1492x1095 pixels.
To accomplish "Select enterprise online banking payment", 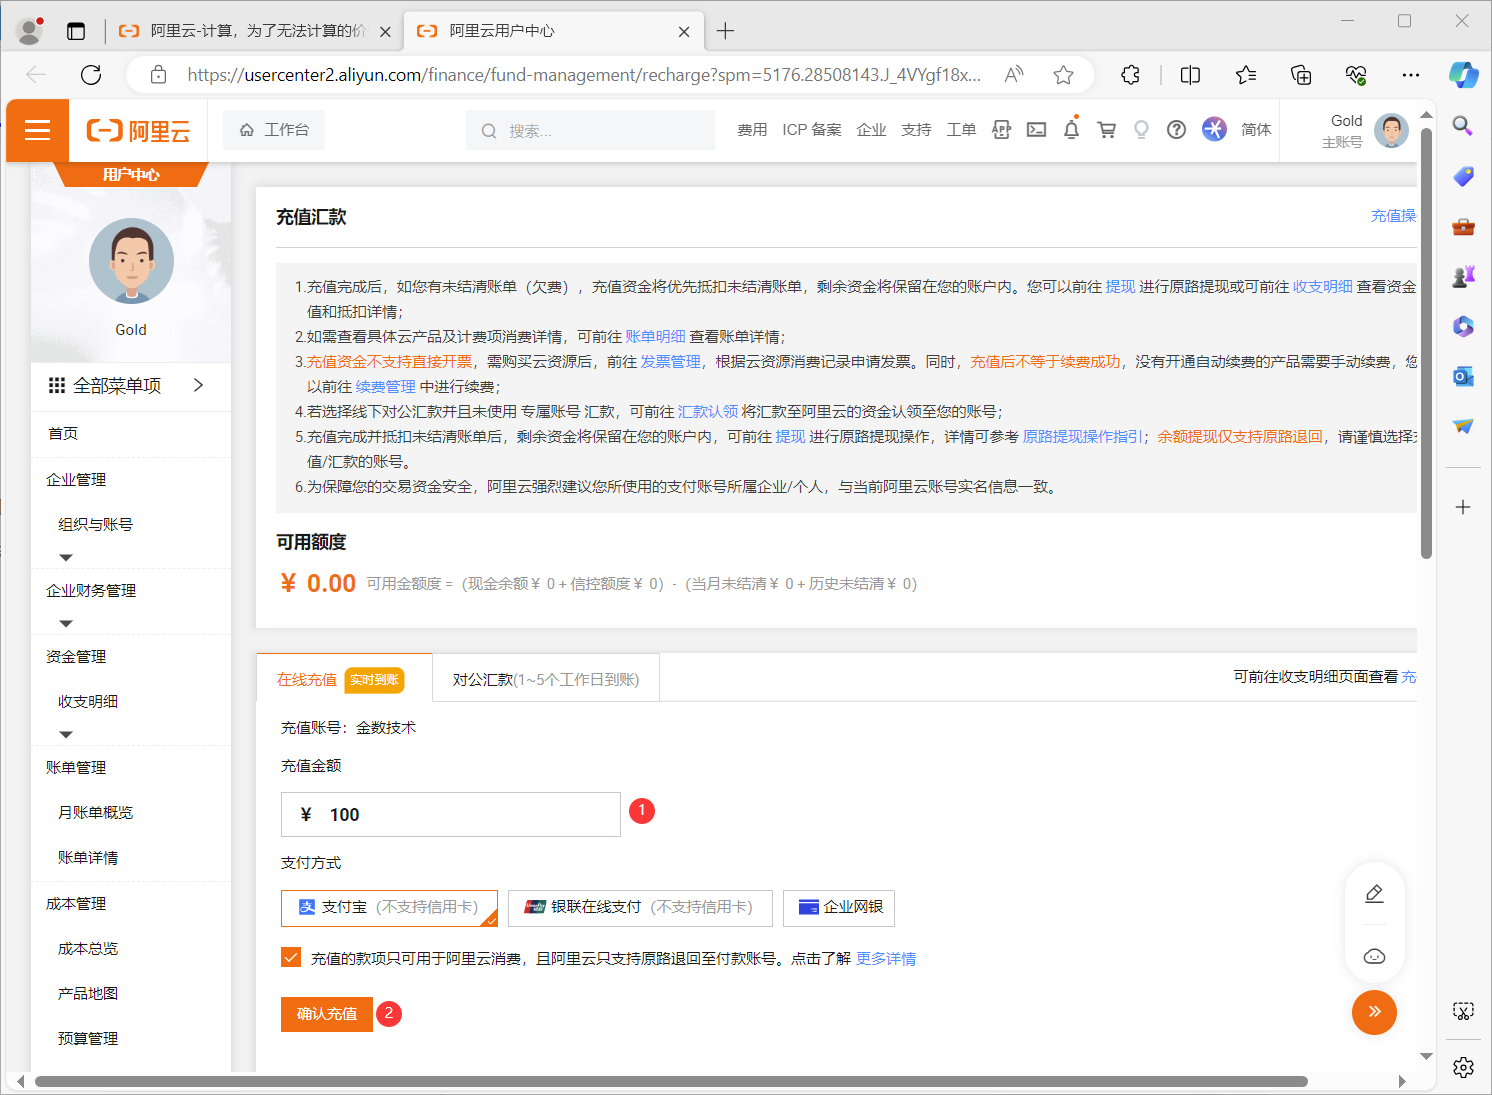I will (x=839, y=907).
